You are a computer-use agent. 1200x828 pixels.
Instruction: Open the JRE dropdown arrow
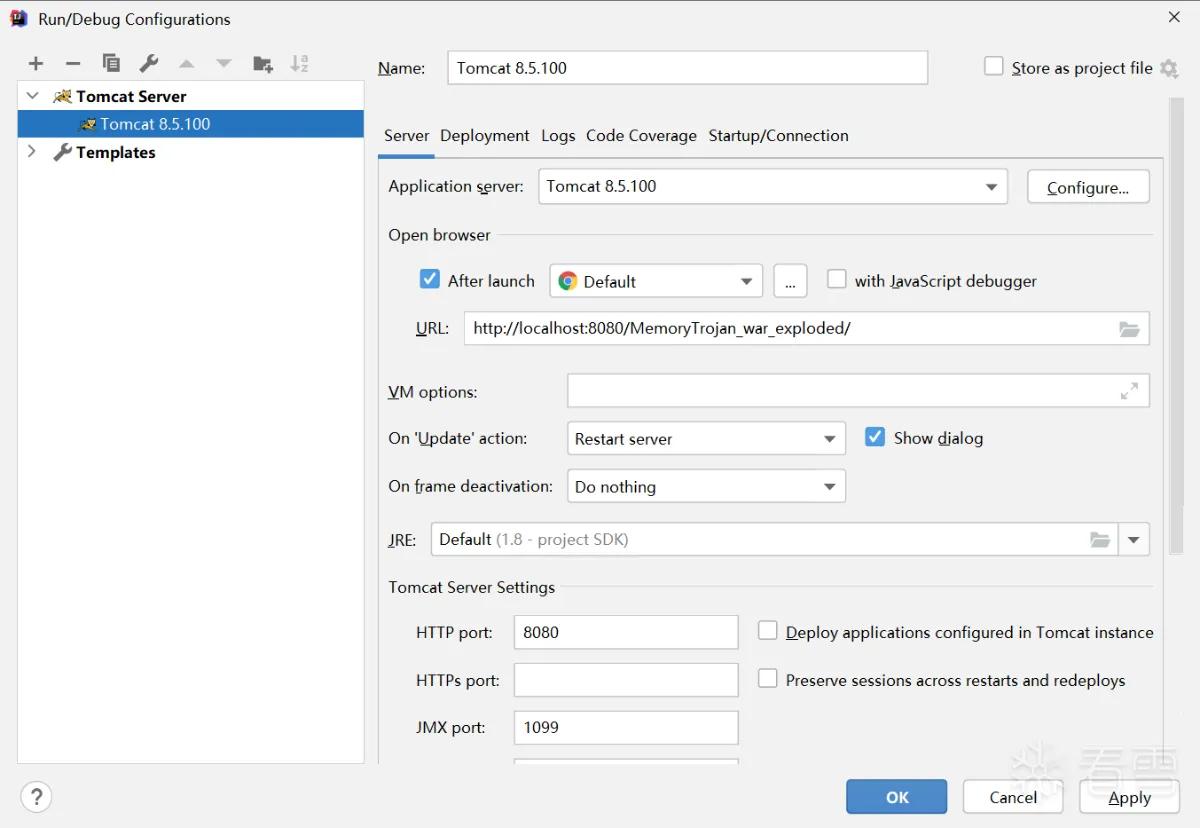pyautogui.click(x=1134, y=540)
